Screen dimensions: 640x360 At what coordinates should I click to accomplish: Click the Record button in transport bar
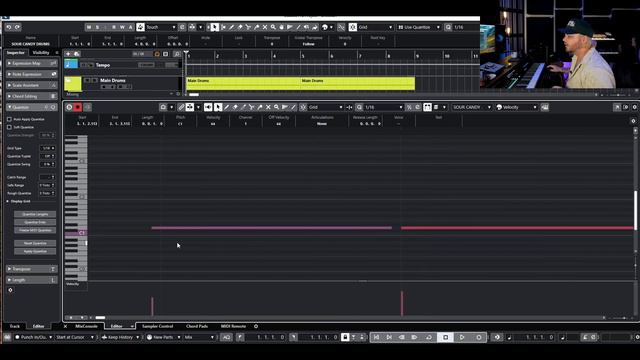tap(479, 337)
